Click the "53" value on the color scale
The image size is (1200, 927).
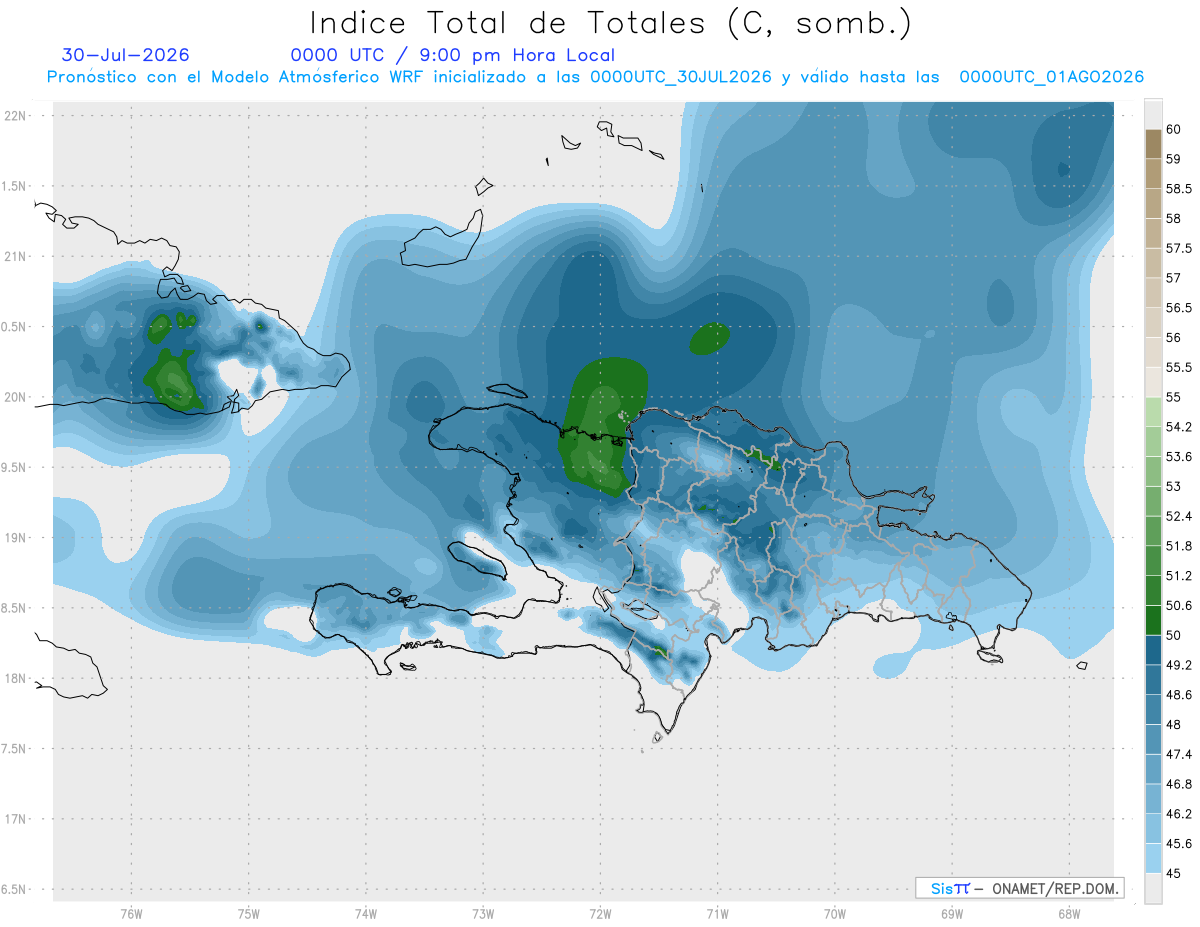pos(1174,487)
